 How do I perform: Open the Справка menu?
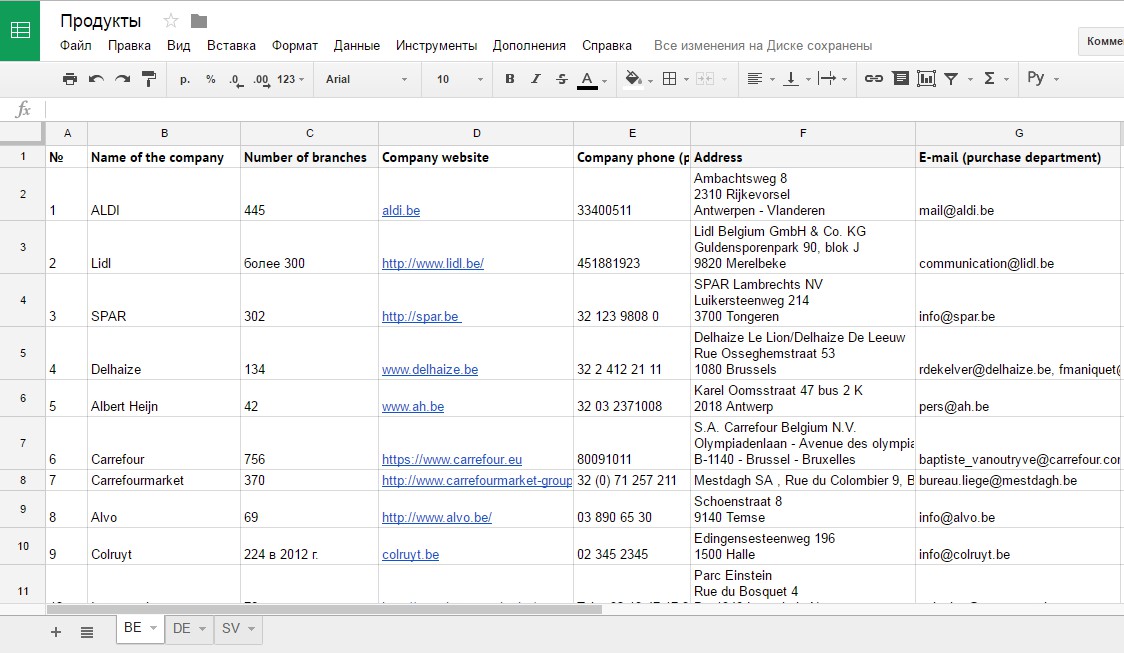pos(606,45)
